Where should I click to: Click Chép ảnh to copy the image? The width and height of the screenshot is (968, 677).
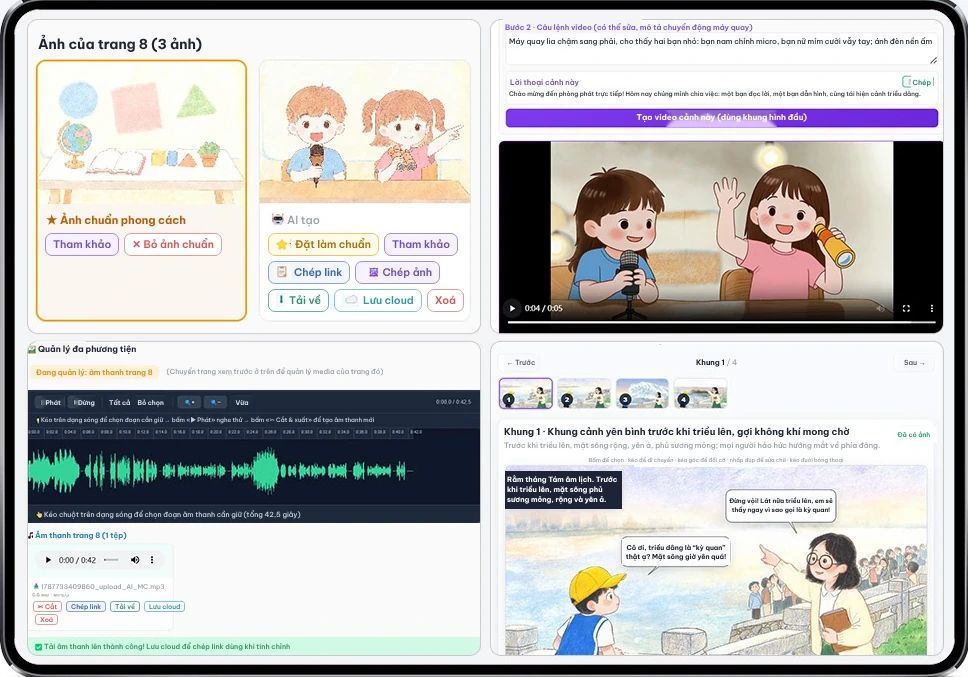tap(399, 272)
